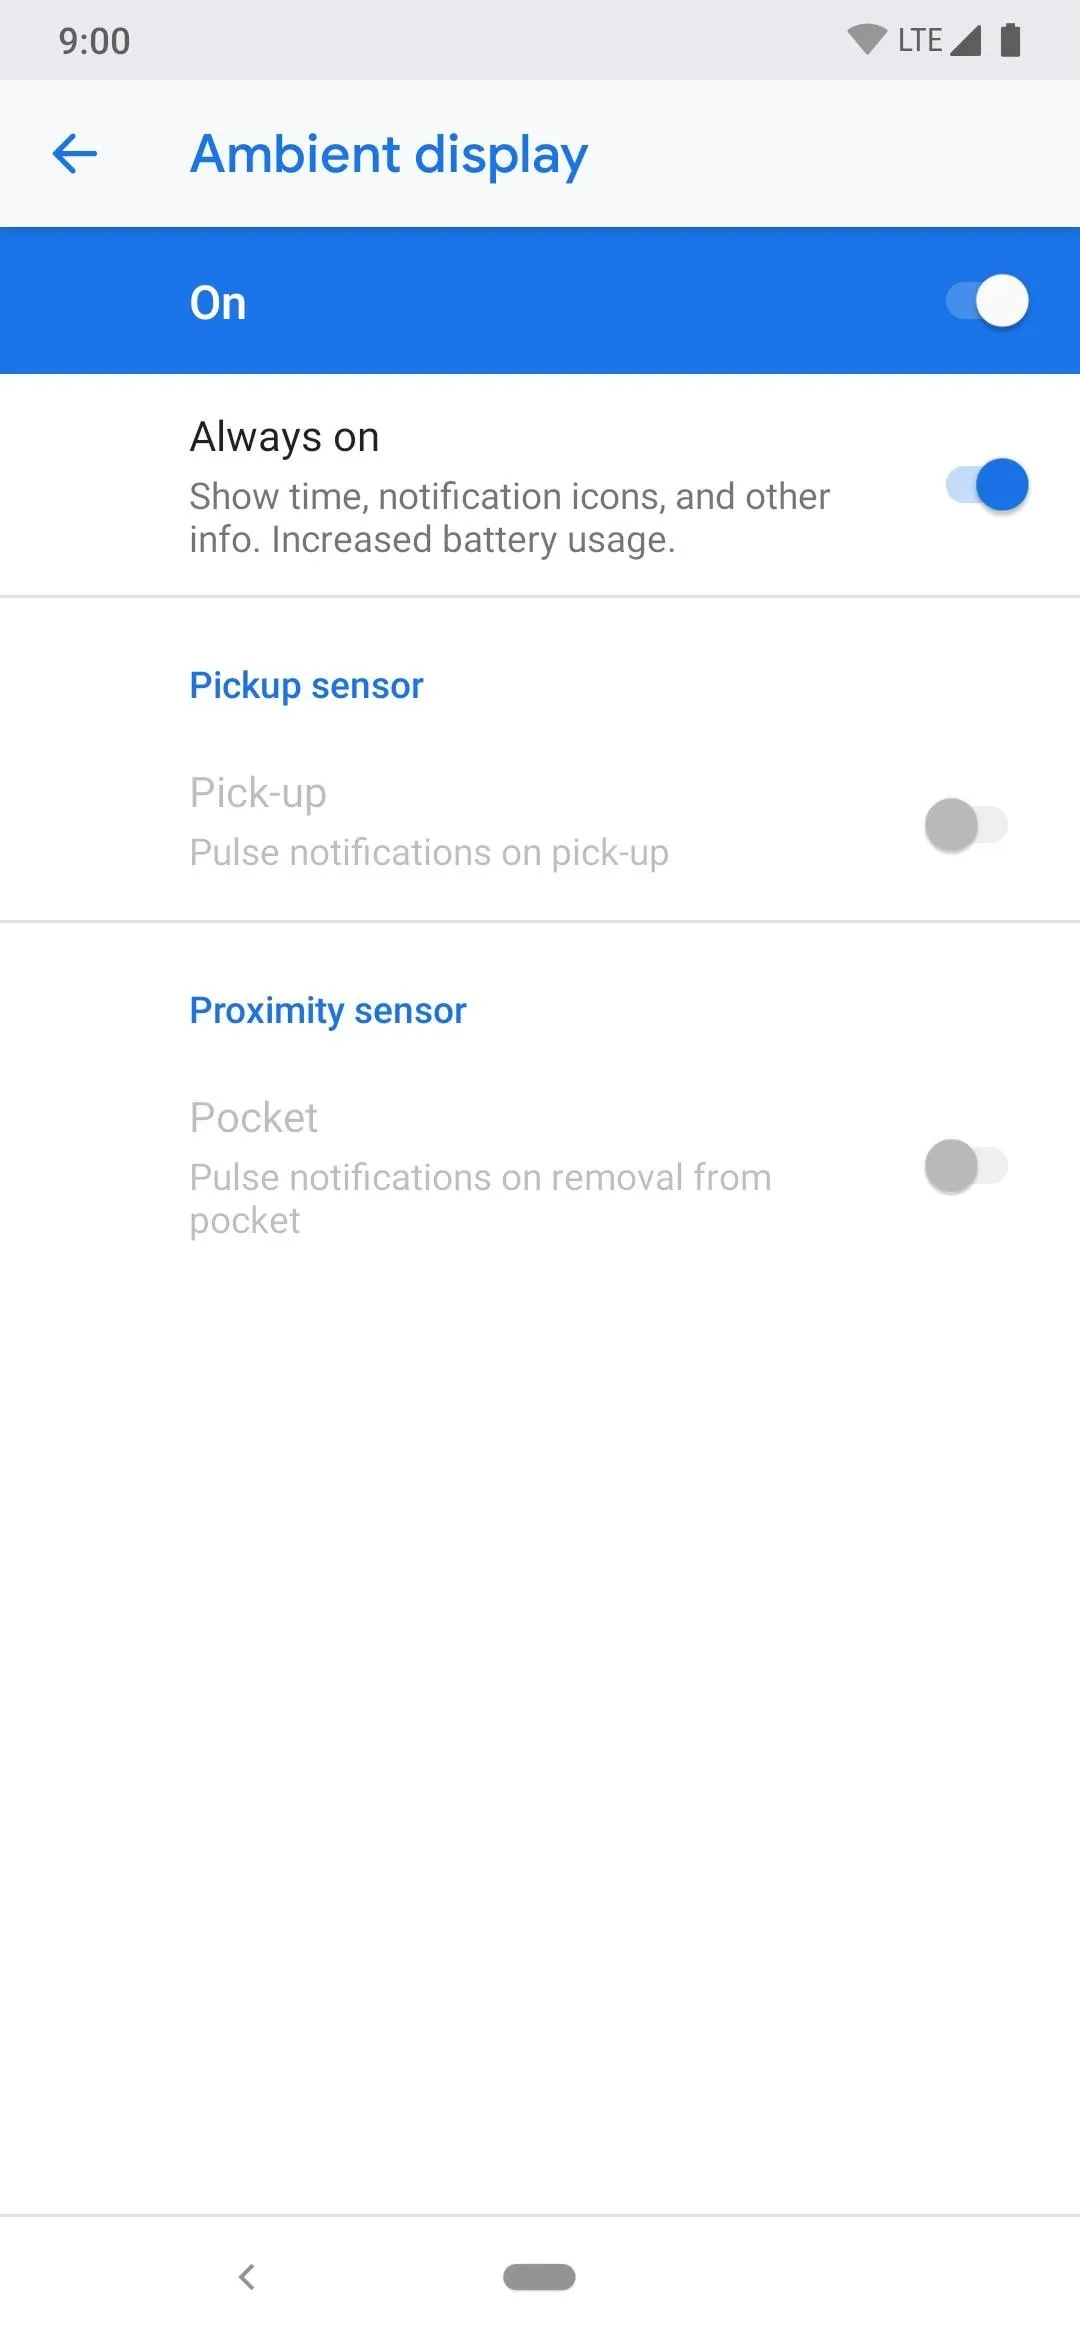Toggle the Pick-up switch

pyautogui.click(x=966, y=825)
